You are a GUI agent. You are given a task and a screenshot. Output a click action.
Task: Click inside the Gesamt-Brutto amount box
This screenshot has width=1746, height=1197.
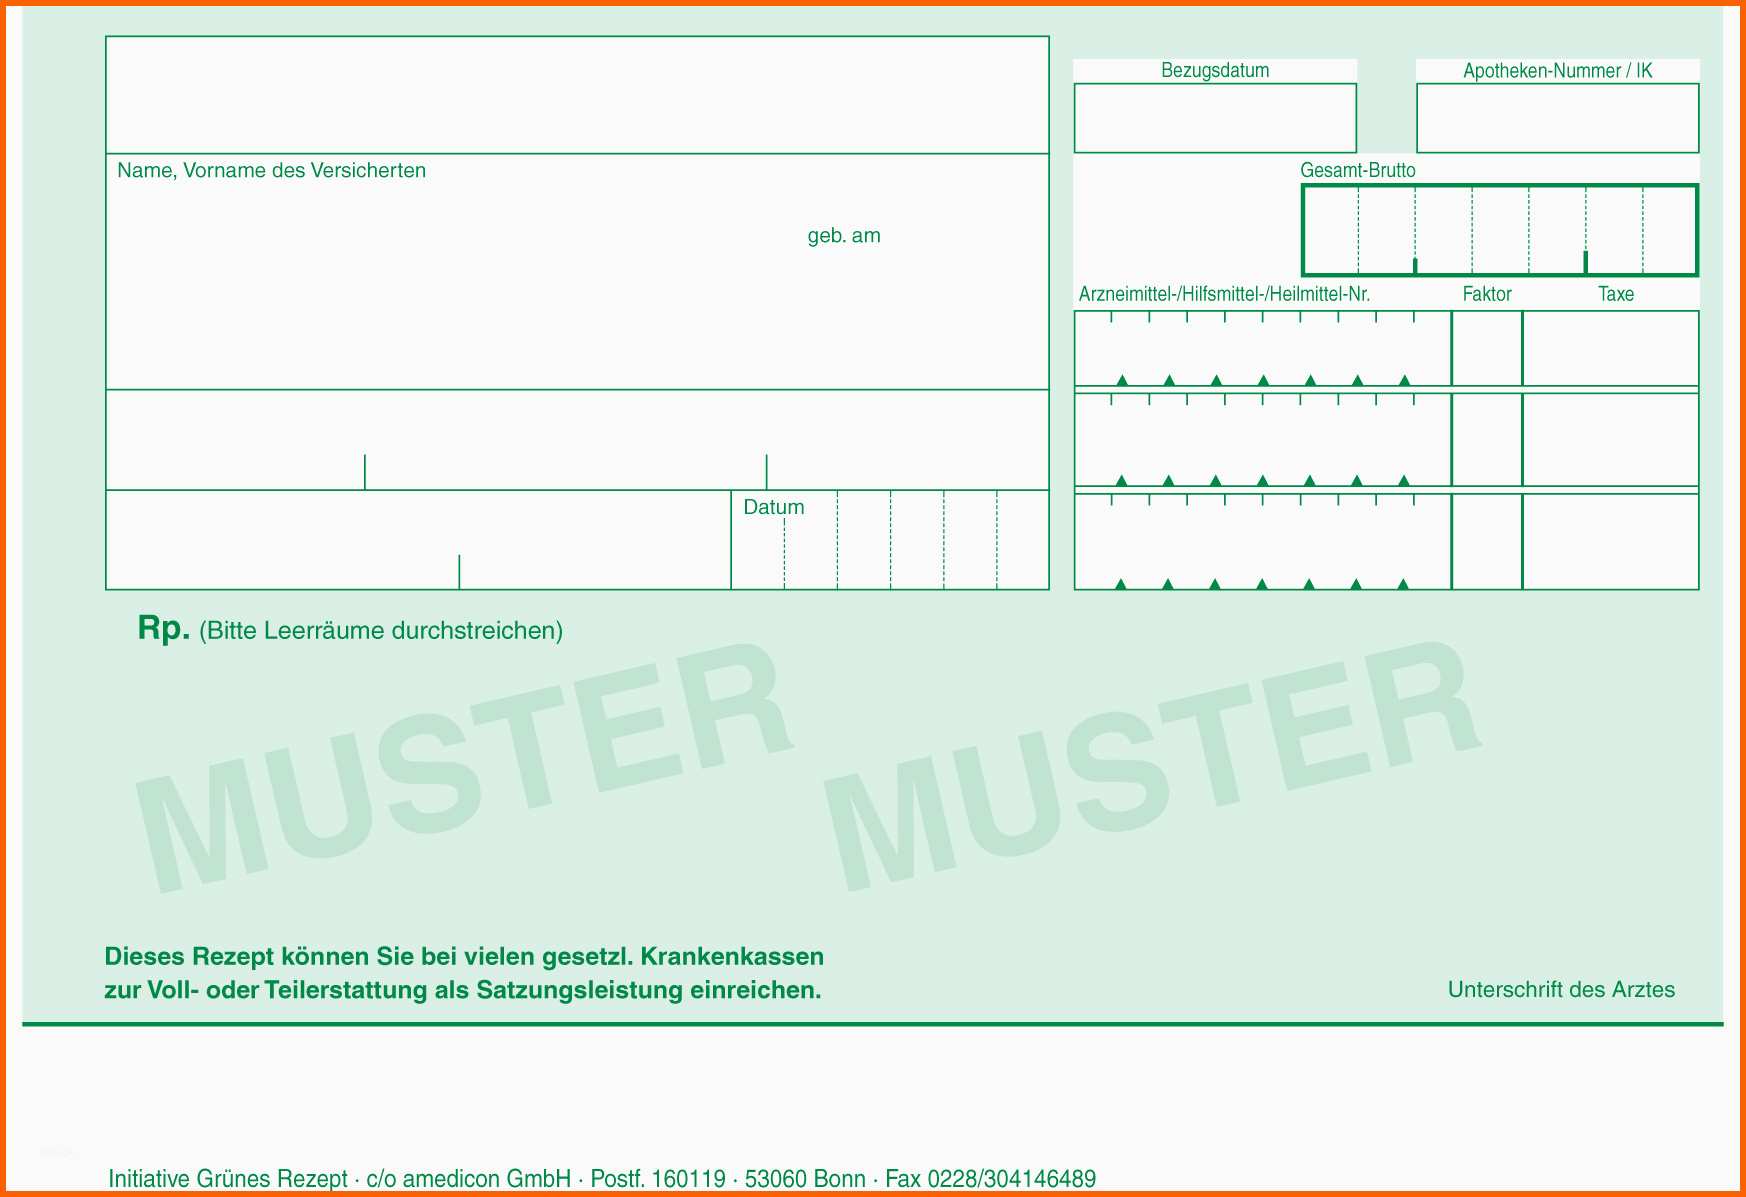(1499, 230)
